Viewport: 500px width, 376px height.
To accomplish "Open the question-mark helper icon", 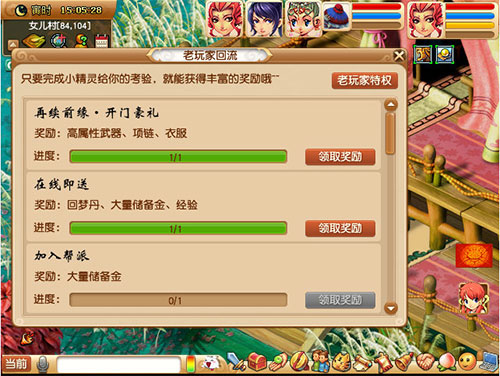I will click(81, 41).
